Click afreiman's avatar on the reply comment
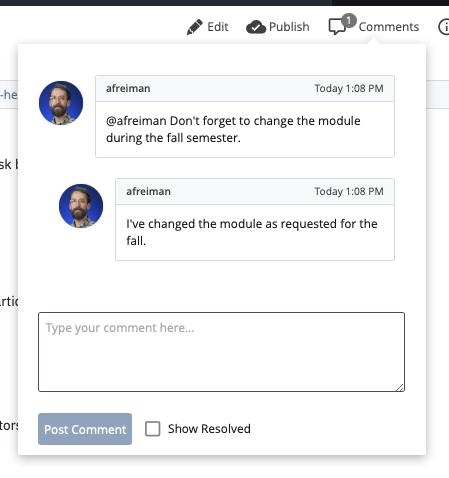 81,206
